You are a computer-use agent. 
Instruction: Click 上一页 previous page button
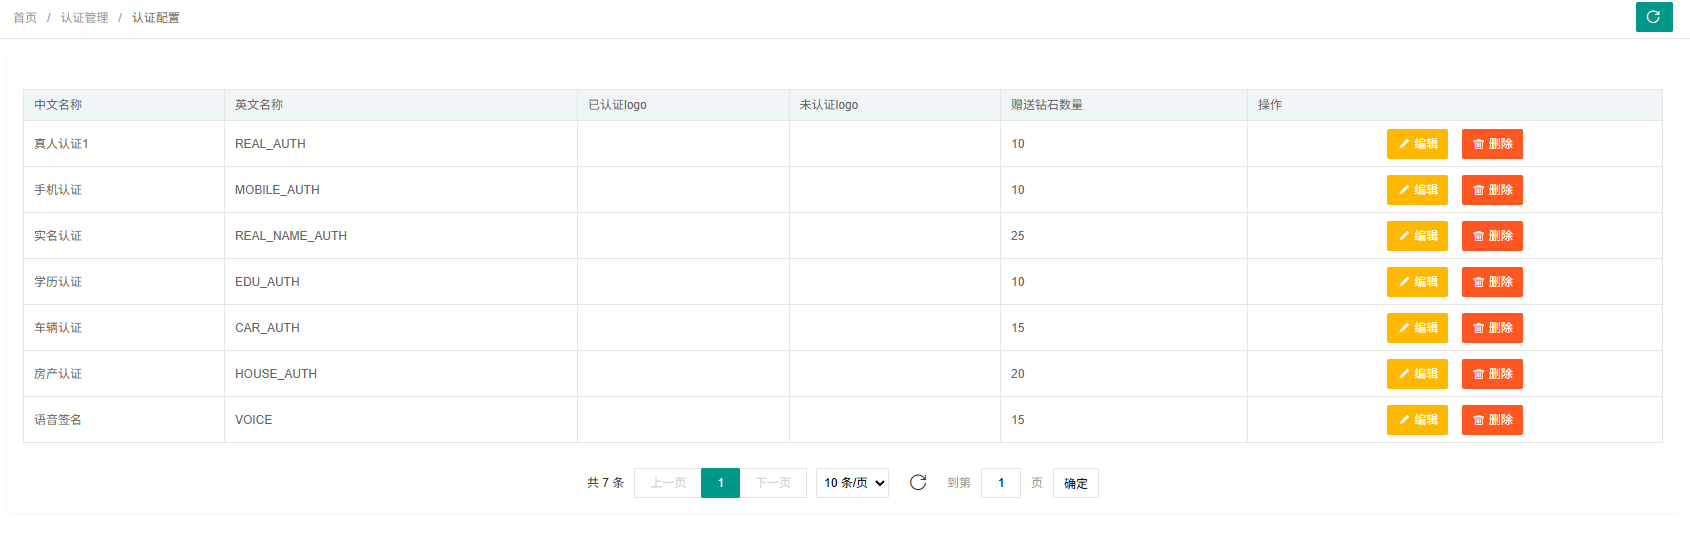tap(667, 483)
